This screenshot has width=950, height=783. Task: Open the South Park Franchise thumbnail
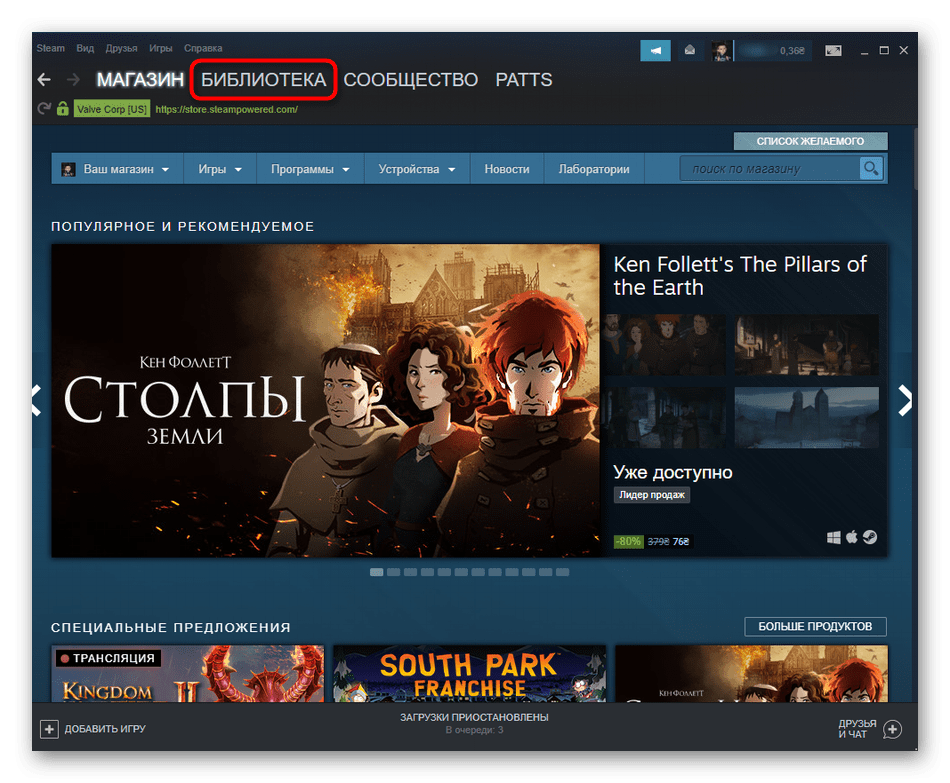point(469,673)
